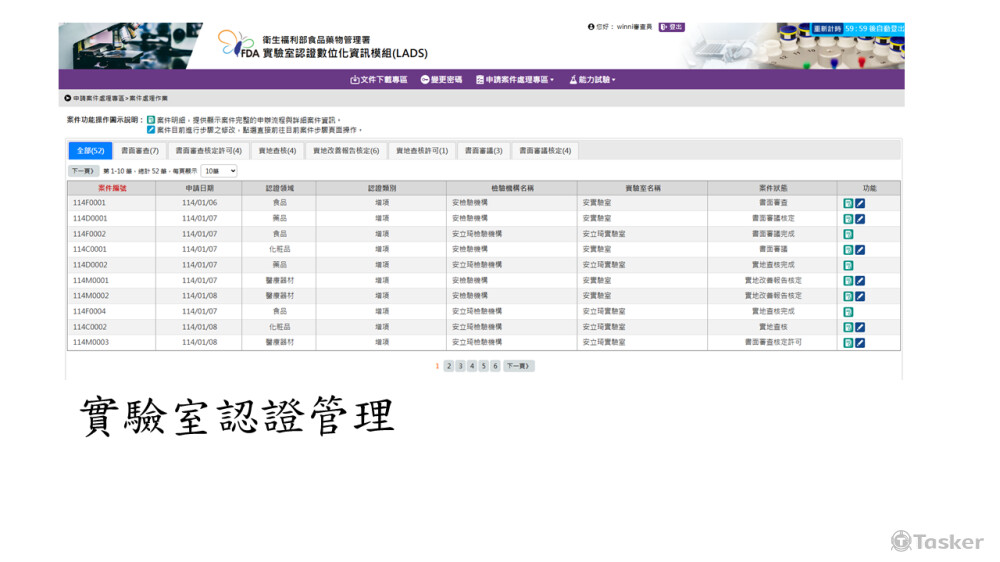This screenshot has height=562, width=1000.
Task: Click the edit pencil icon for 114F0001
Action: click(860, 203)
